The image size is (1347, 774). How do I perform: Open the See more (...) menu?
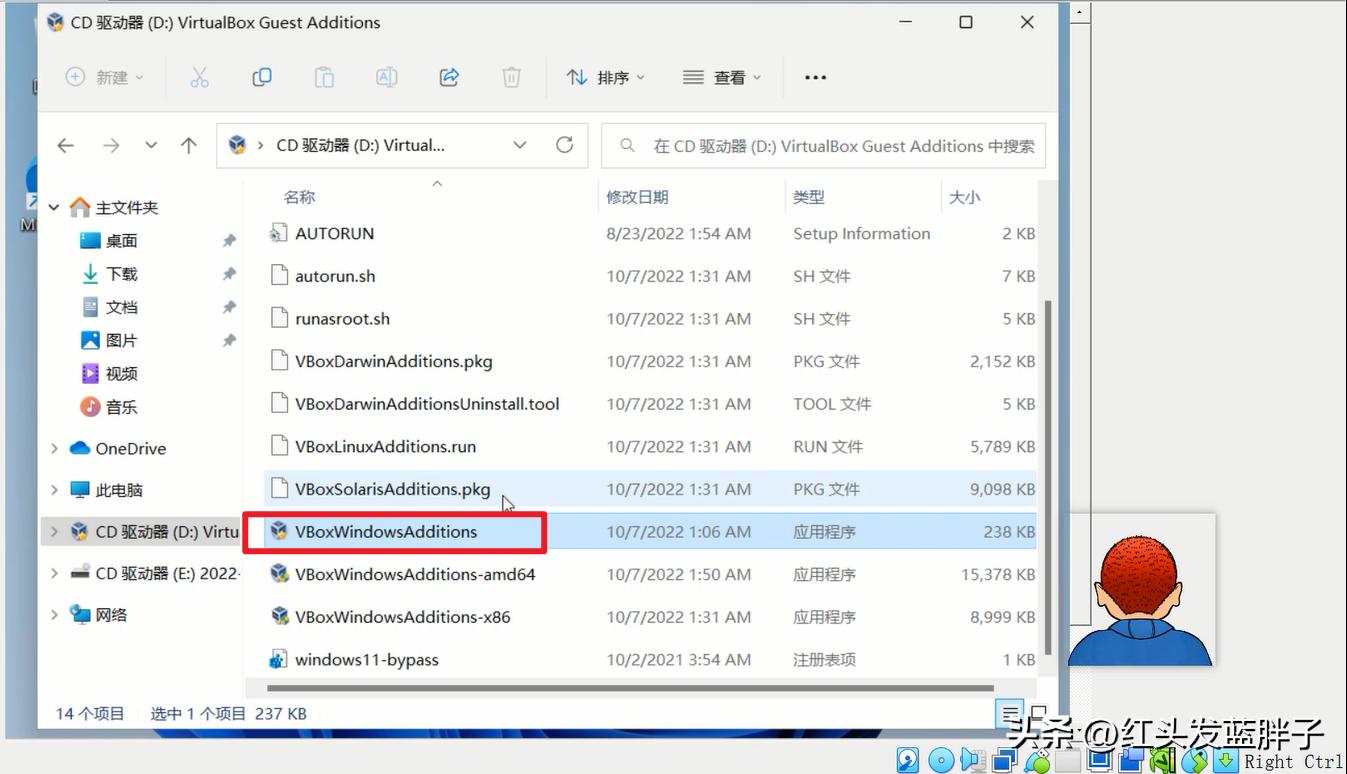click(x=815, y=77)
